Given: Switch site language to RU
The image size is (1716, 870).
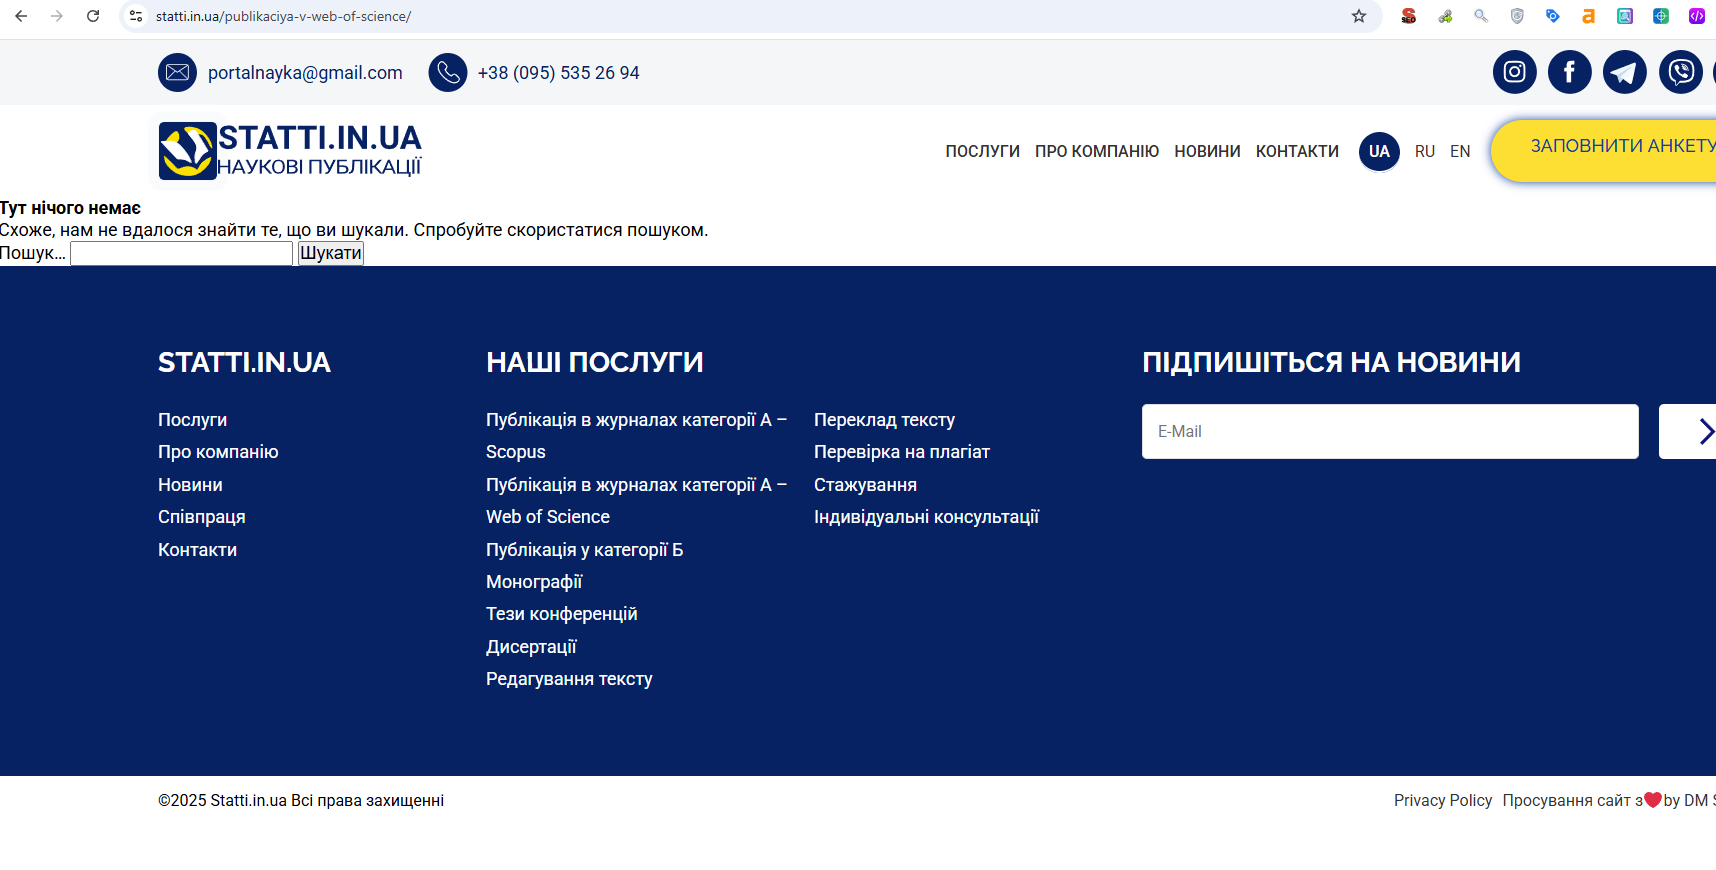Looking at the screenshot, I should (x=1425, y=151).
